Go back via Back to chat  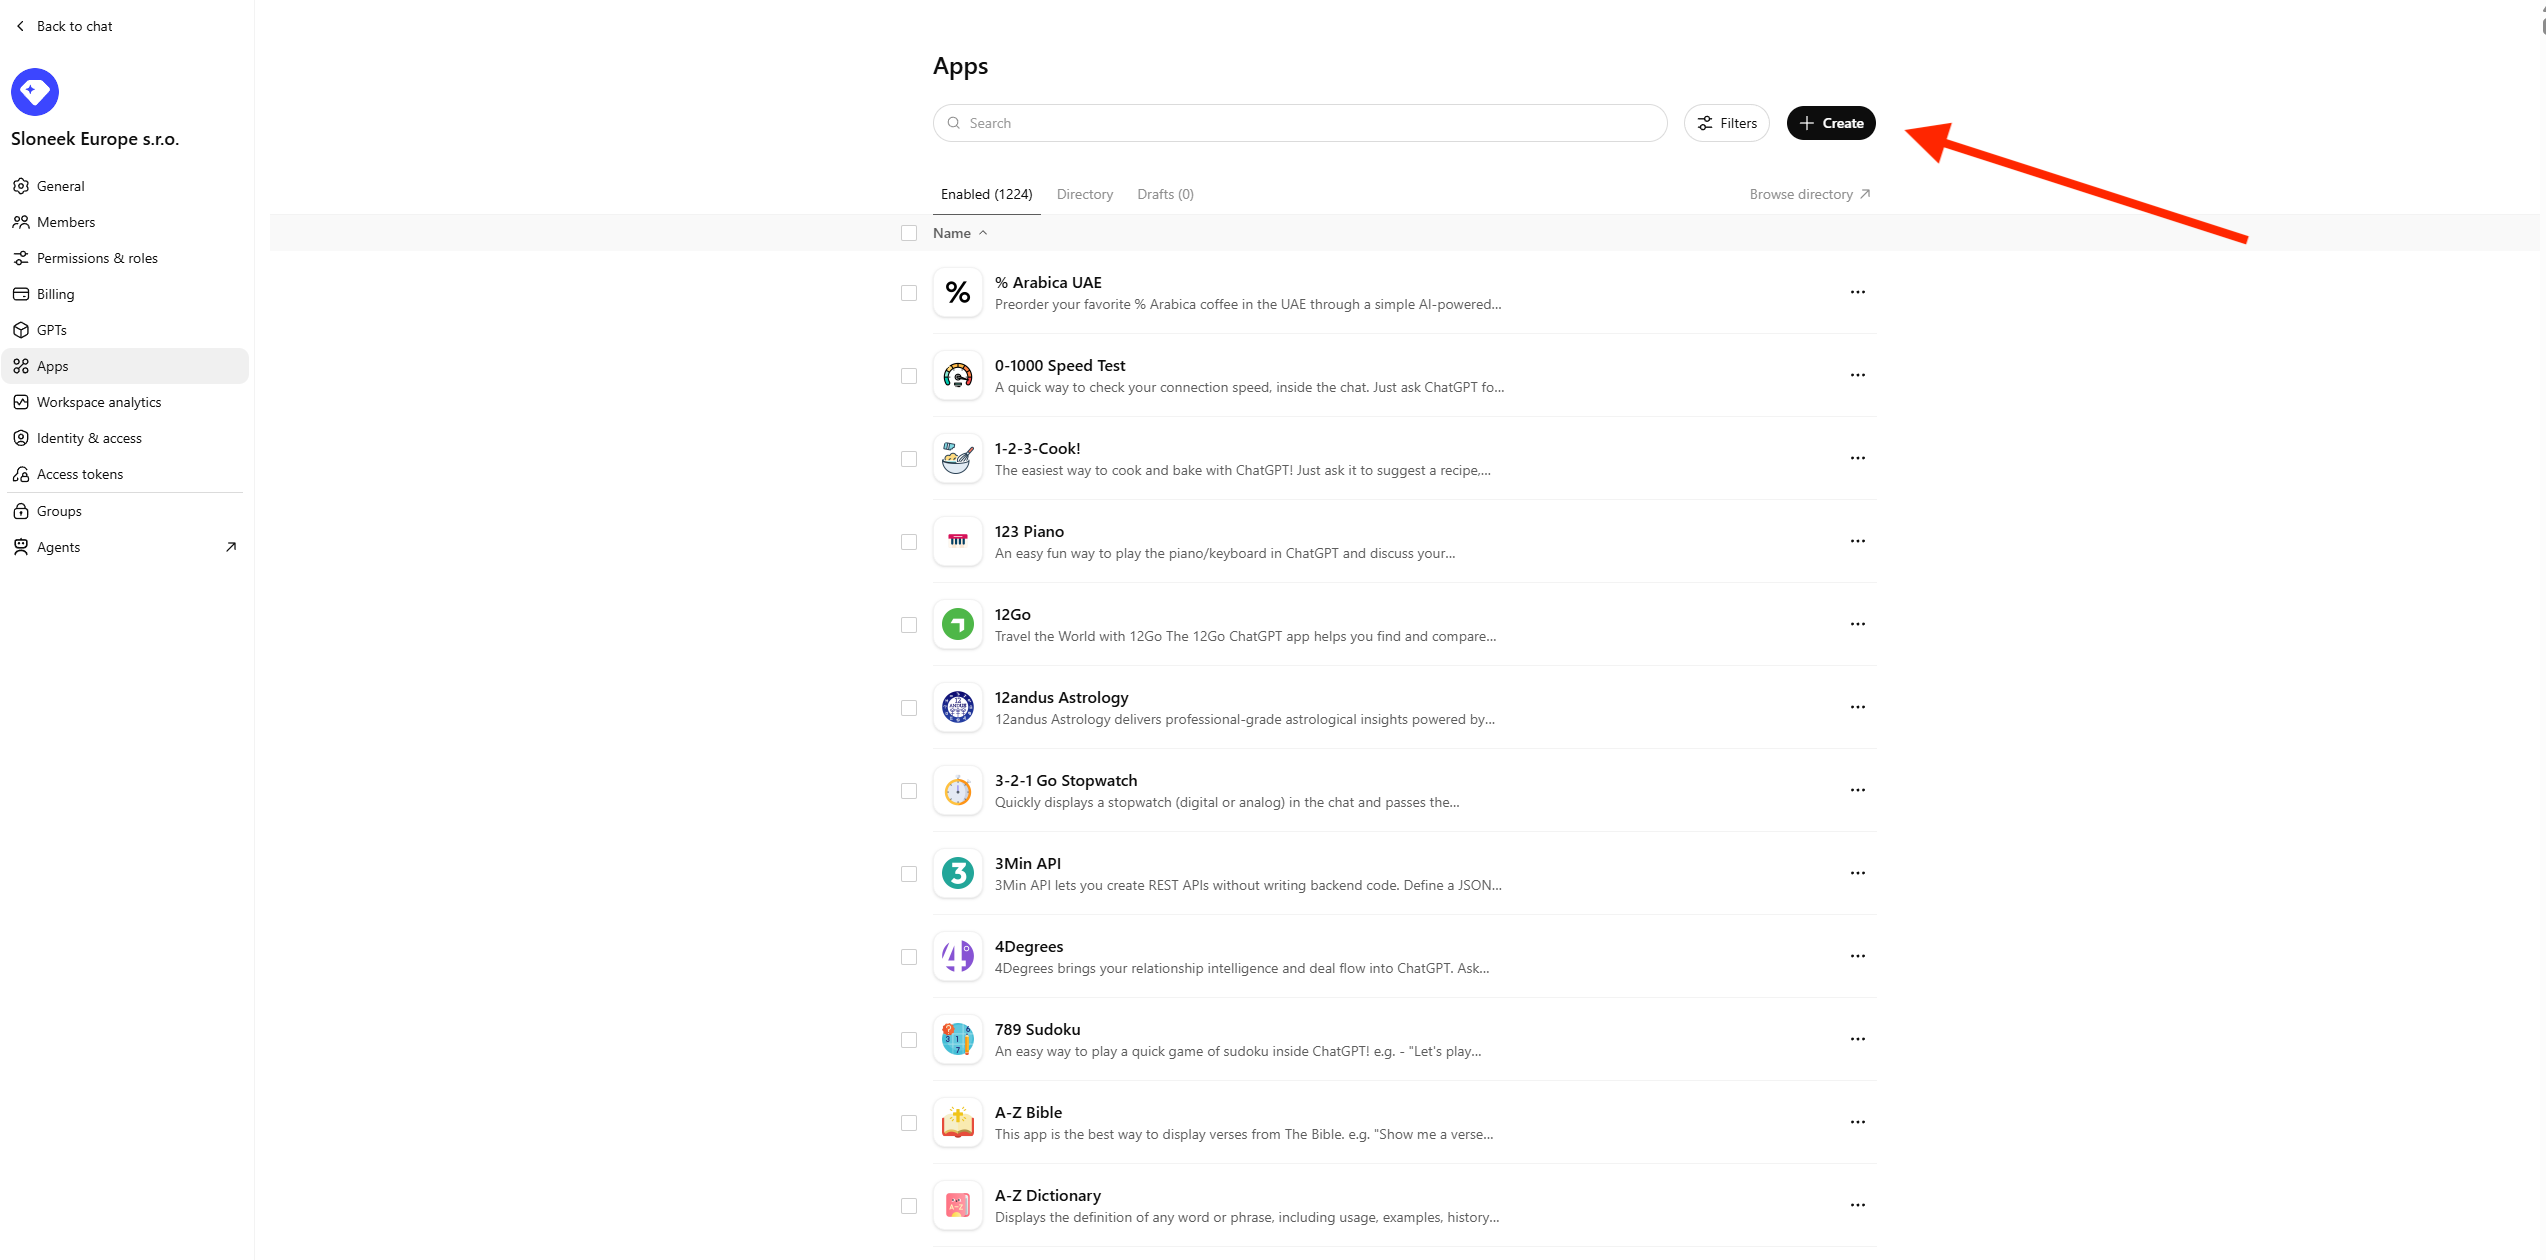[64, 26]
